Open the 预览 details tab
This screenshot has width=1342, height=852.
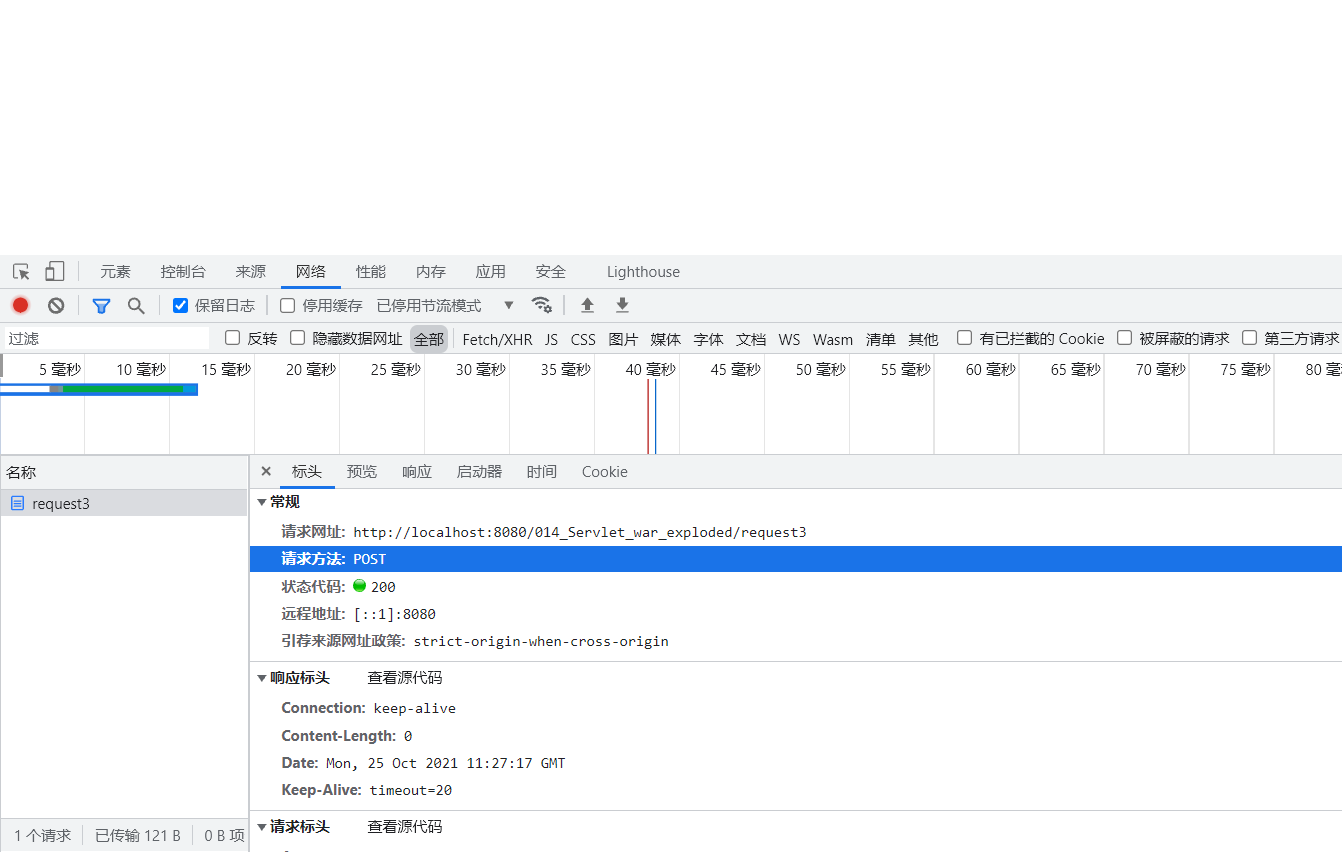tap(362, 472)
